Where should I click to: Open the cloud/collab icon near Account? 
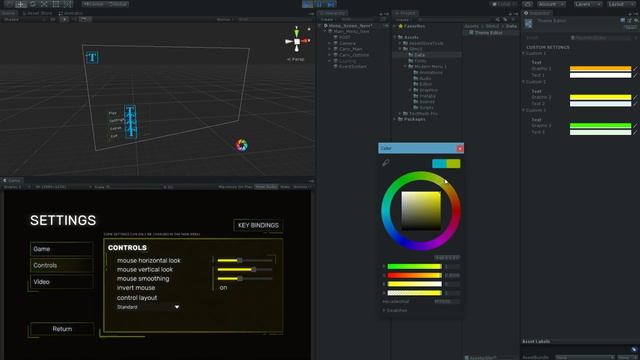(x=528, y=4)
